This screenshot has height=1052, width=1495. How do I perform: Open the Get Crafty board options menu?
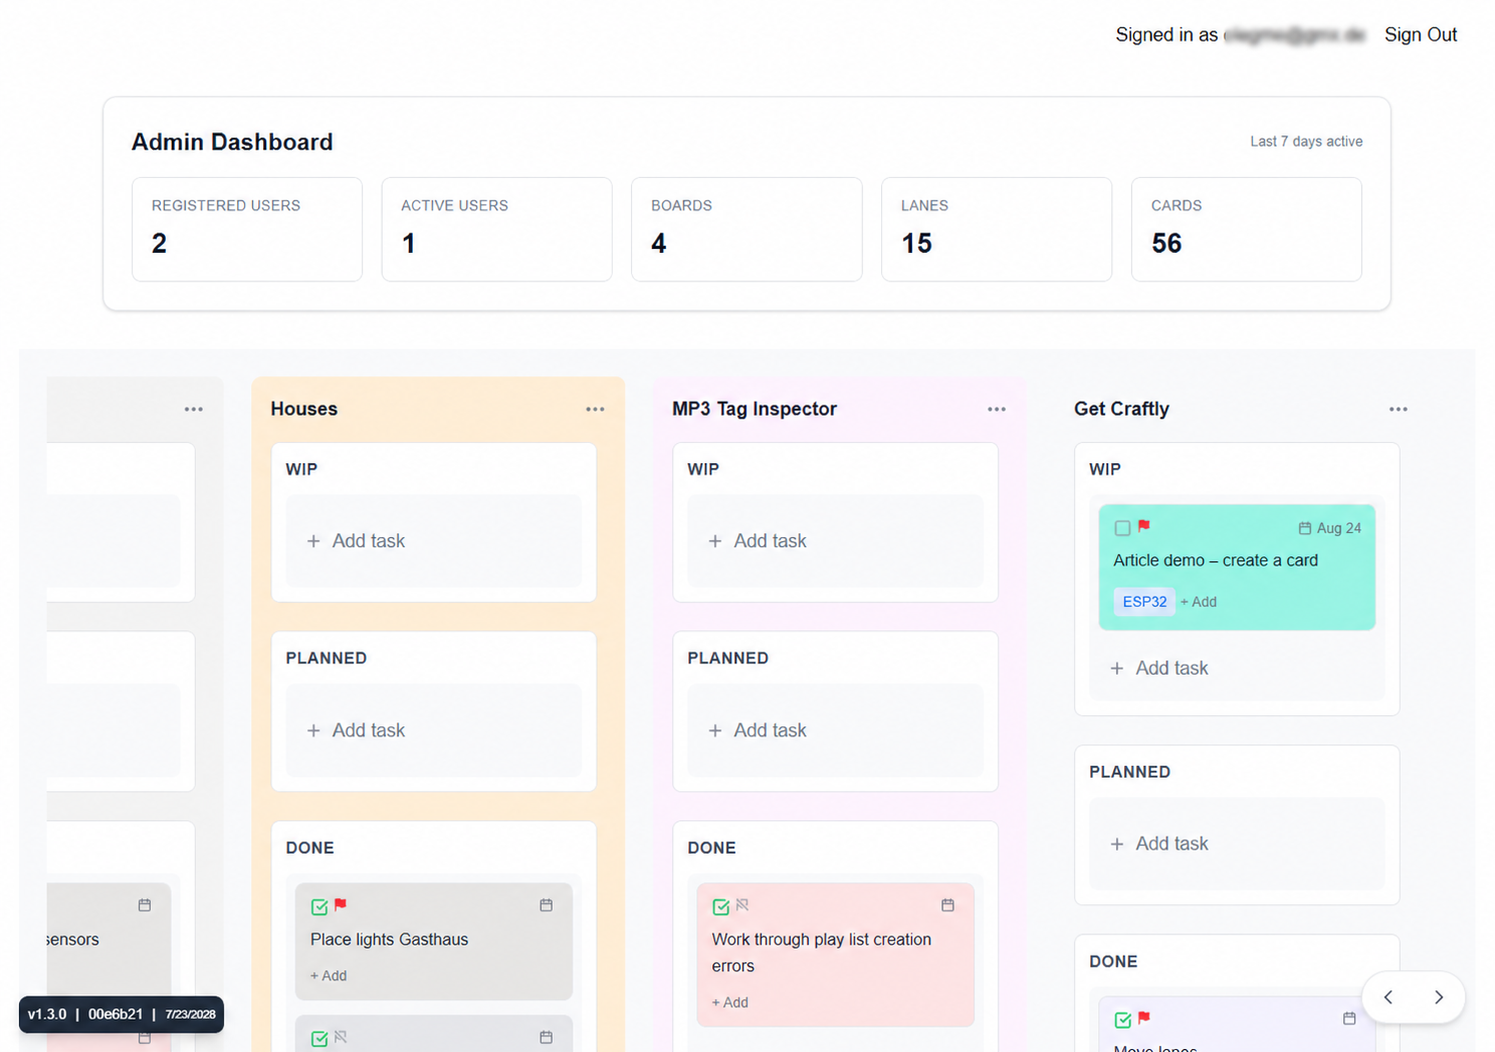coord(1398,409)
